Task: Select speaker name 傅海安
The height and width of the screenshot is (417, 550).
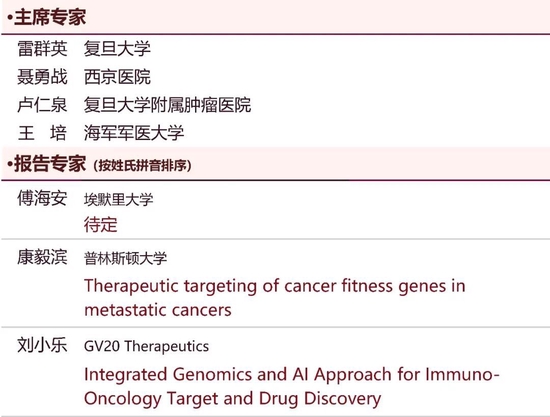Action: 42,198
